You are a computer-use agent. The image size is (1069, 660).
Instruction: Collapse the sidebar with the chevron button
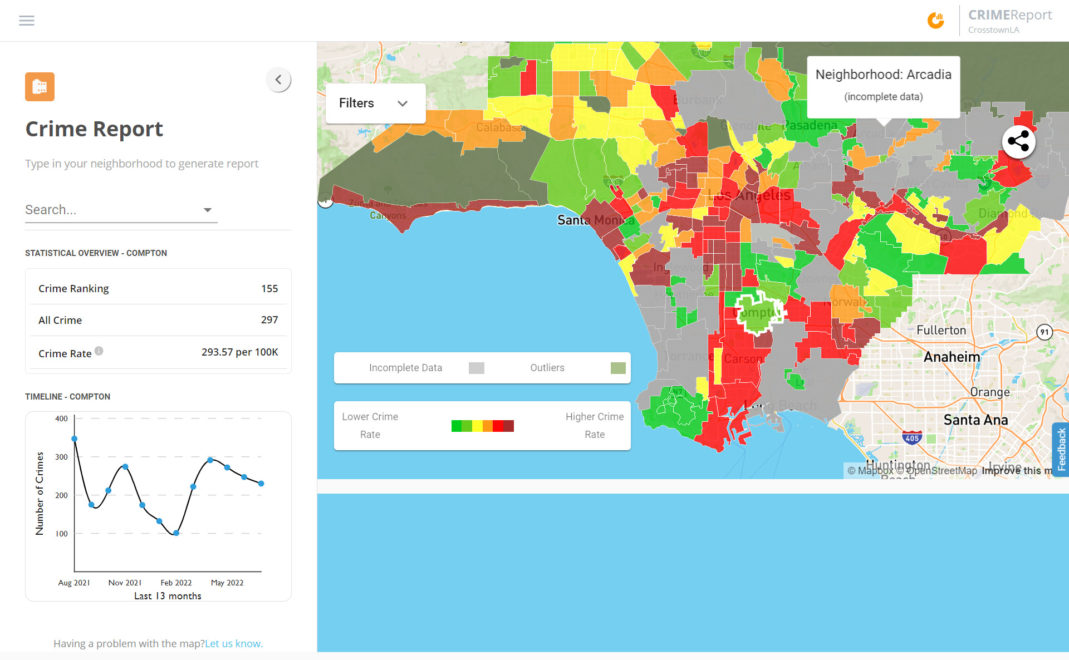(279, 80)
